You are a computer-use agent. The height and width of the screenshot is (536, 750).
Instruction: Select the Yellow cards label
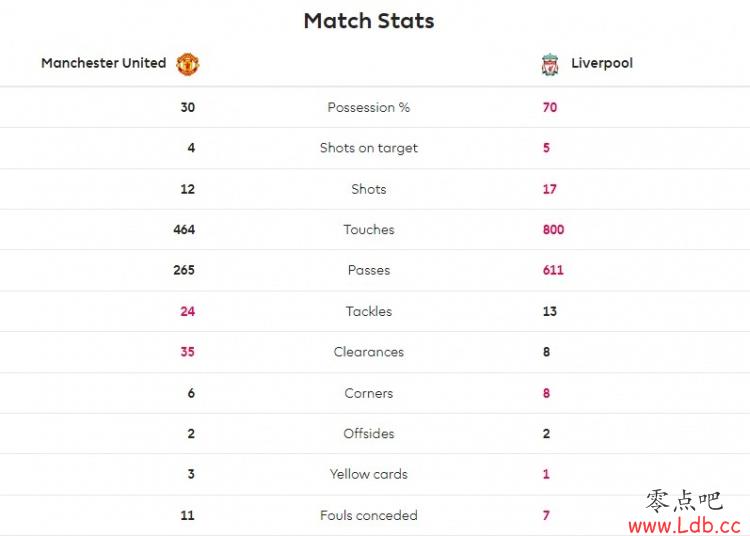pos(369,474)
